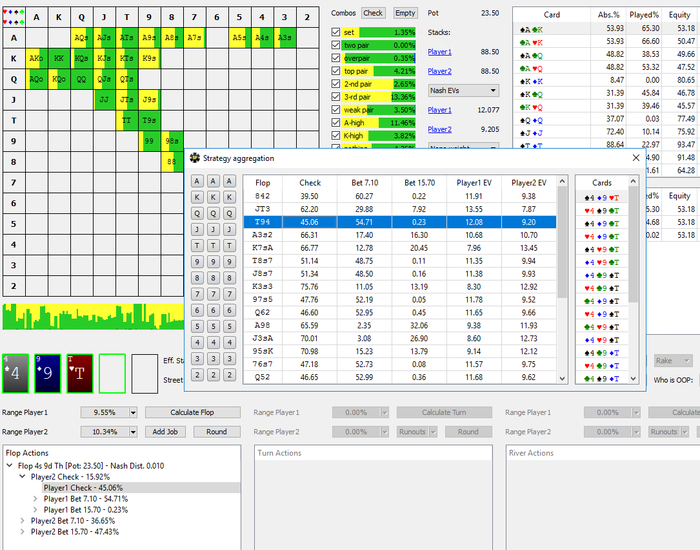Click the Add Job button
This screenshot has height=550, width=700.
click(x=165, y=432)
